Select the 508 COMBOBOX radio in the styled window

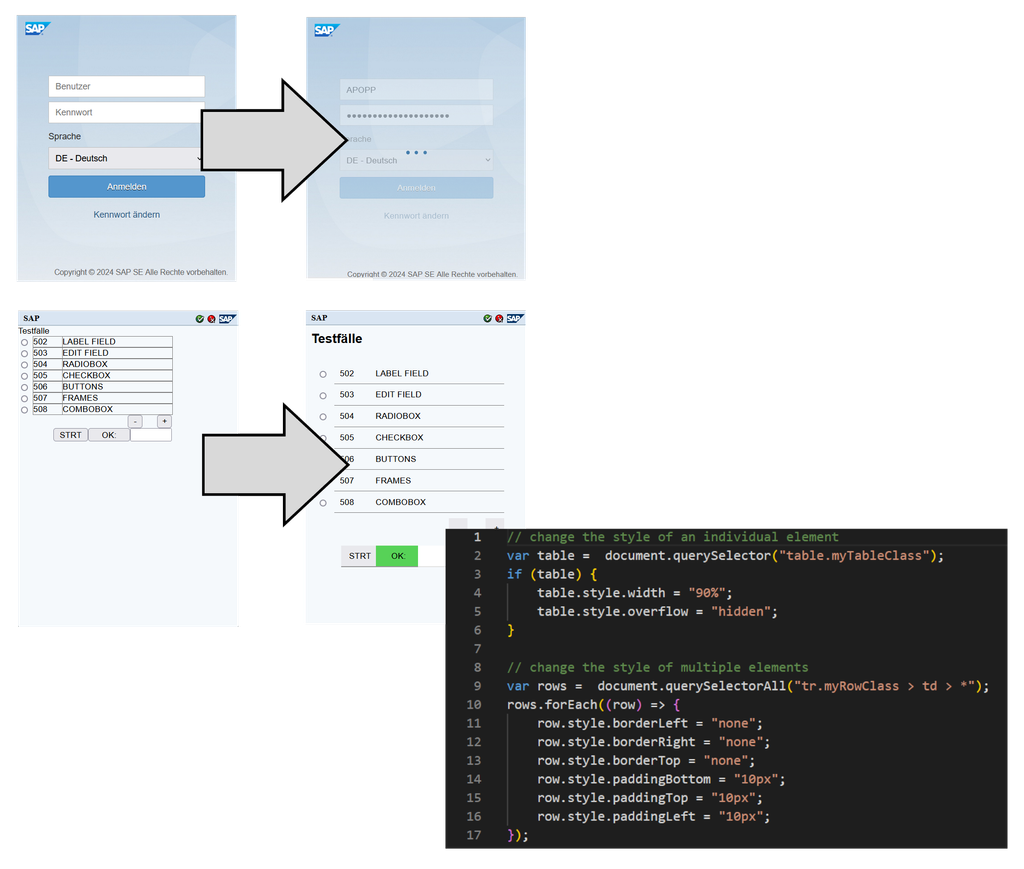pos(322,501)
